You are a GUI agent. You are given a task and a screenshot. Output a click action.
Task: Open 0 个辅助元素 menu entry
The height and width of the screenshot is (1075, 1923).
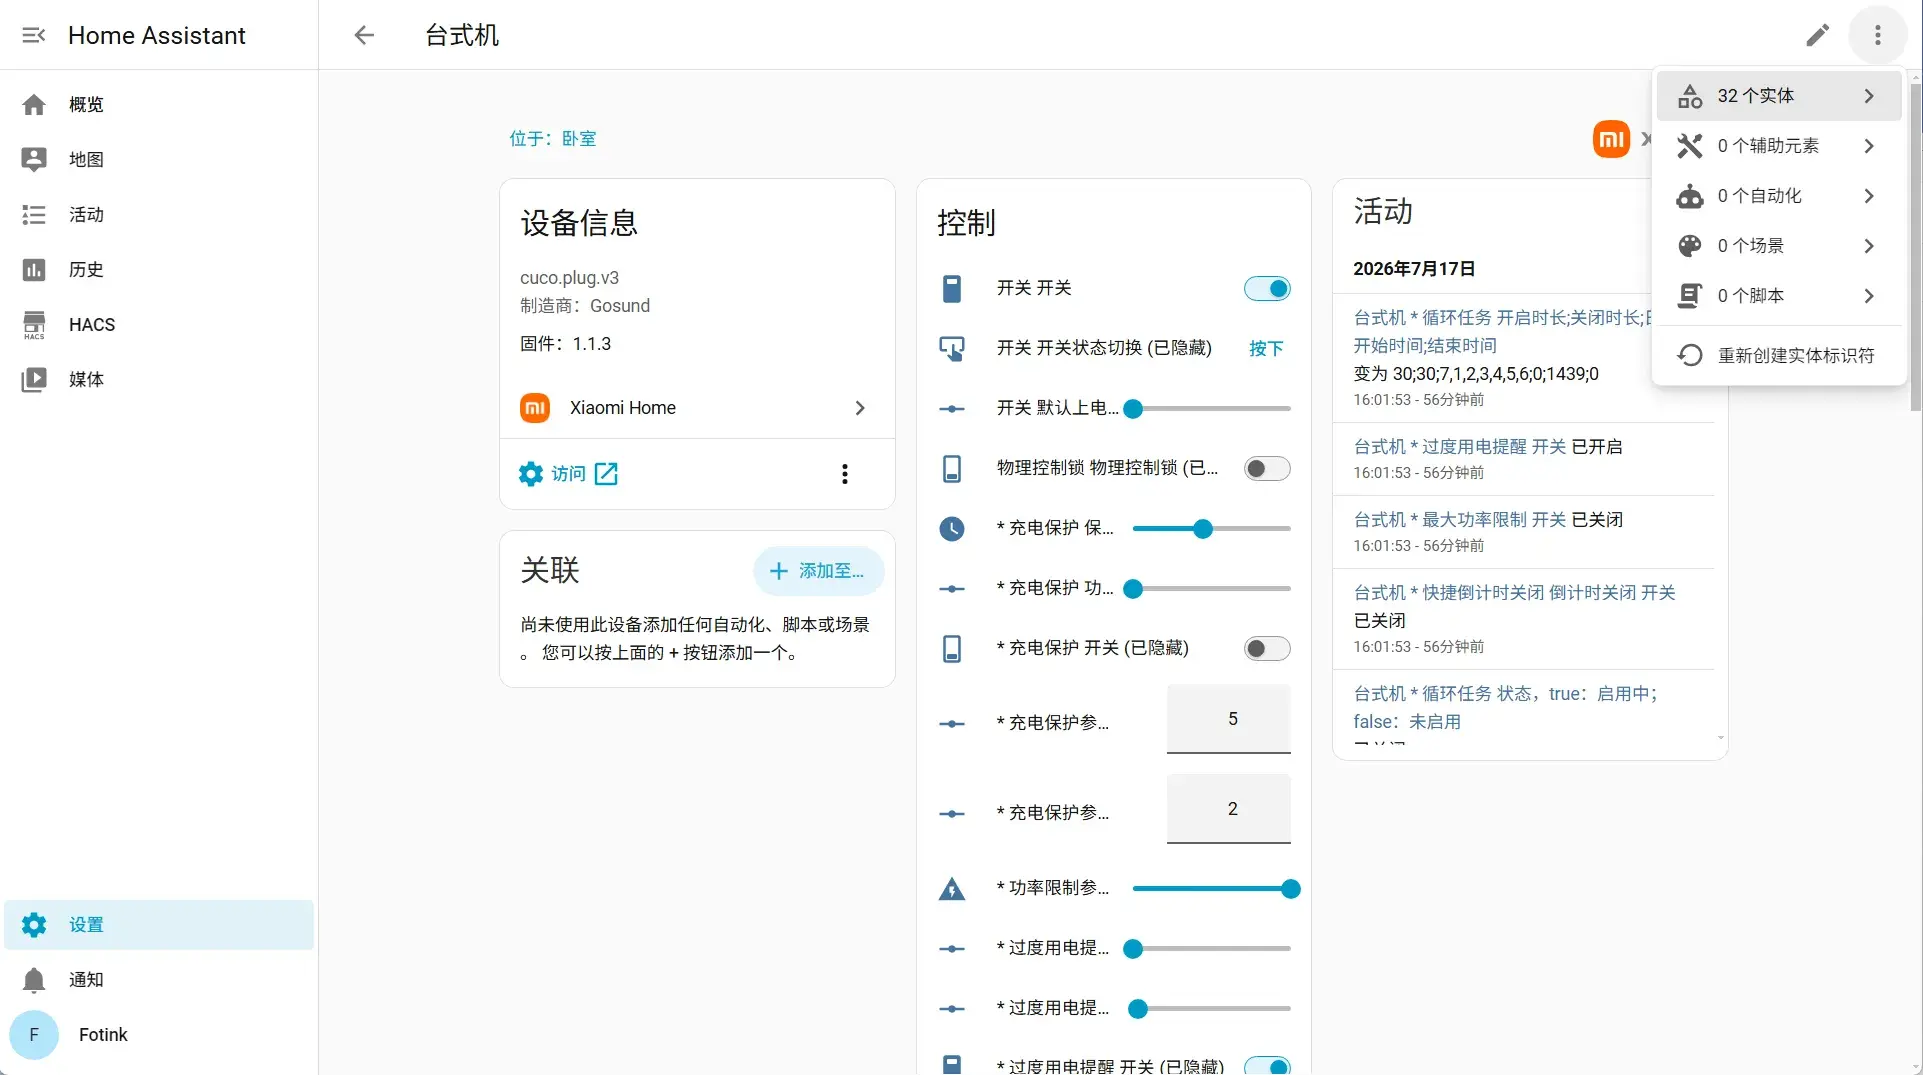click(x=1779, y=146)
